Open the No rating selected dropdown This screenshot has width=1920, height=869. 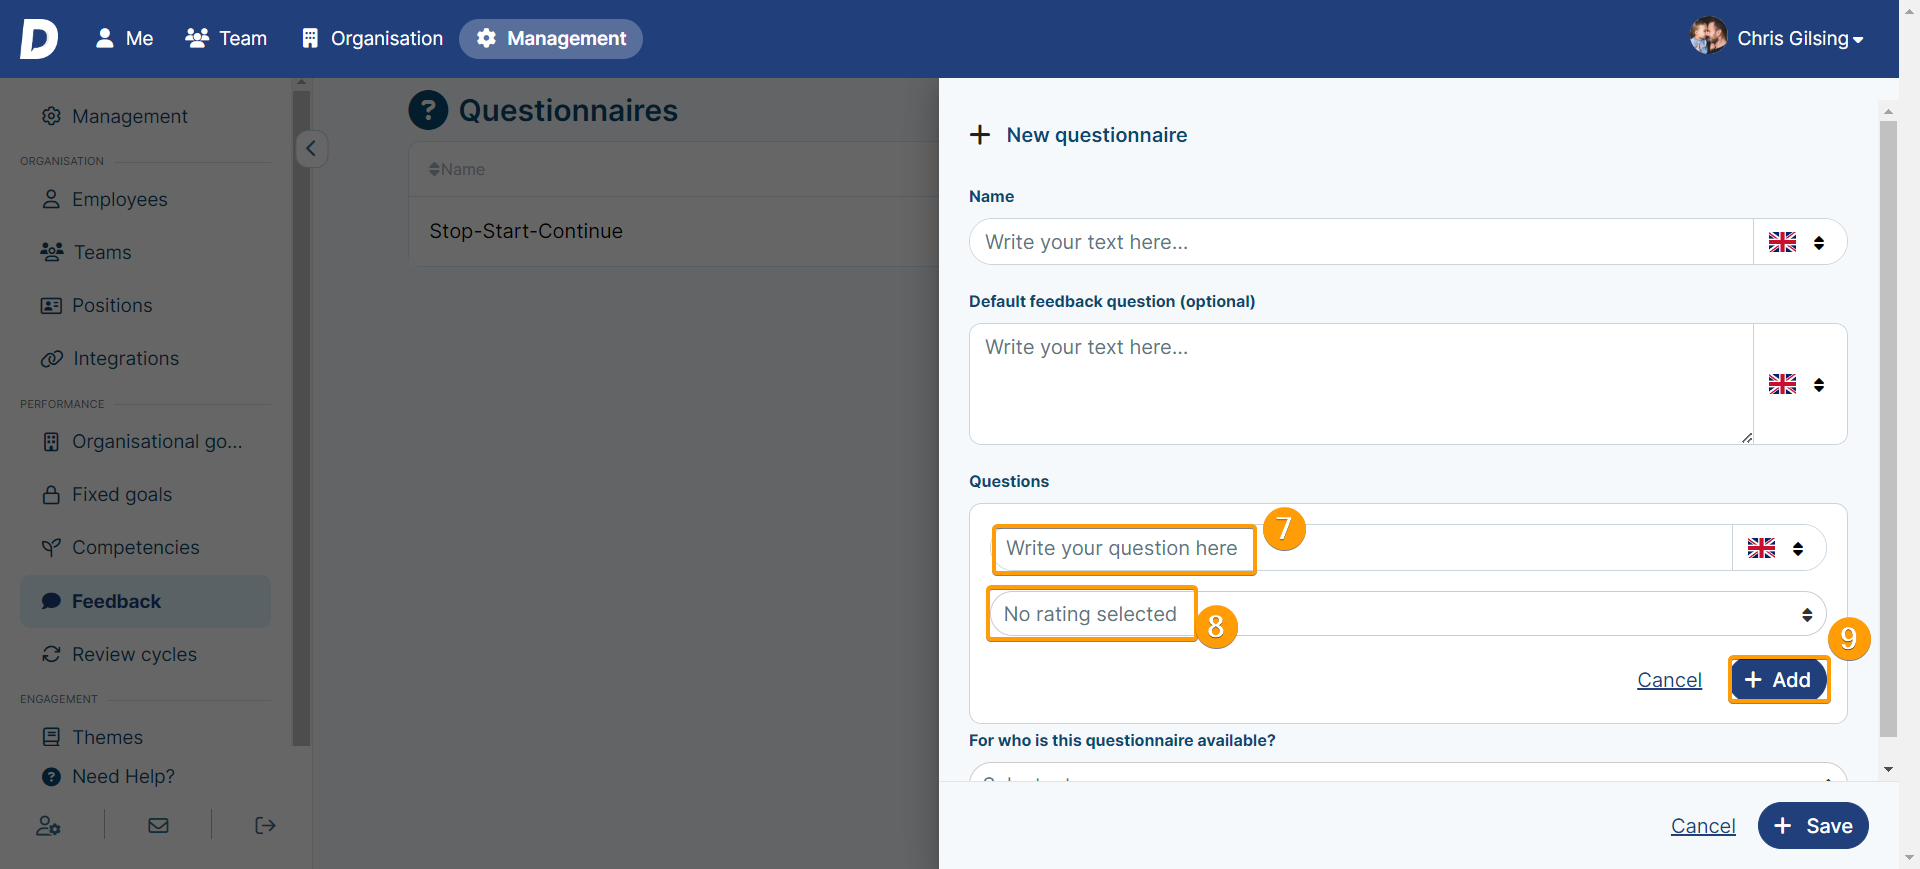click(1408, 614)
